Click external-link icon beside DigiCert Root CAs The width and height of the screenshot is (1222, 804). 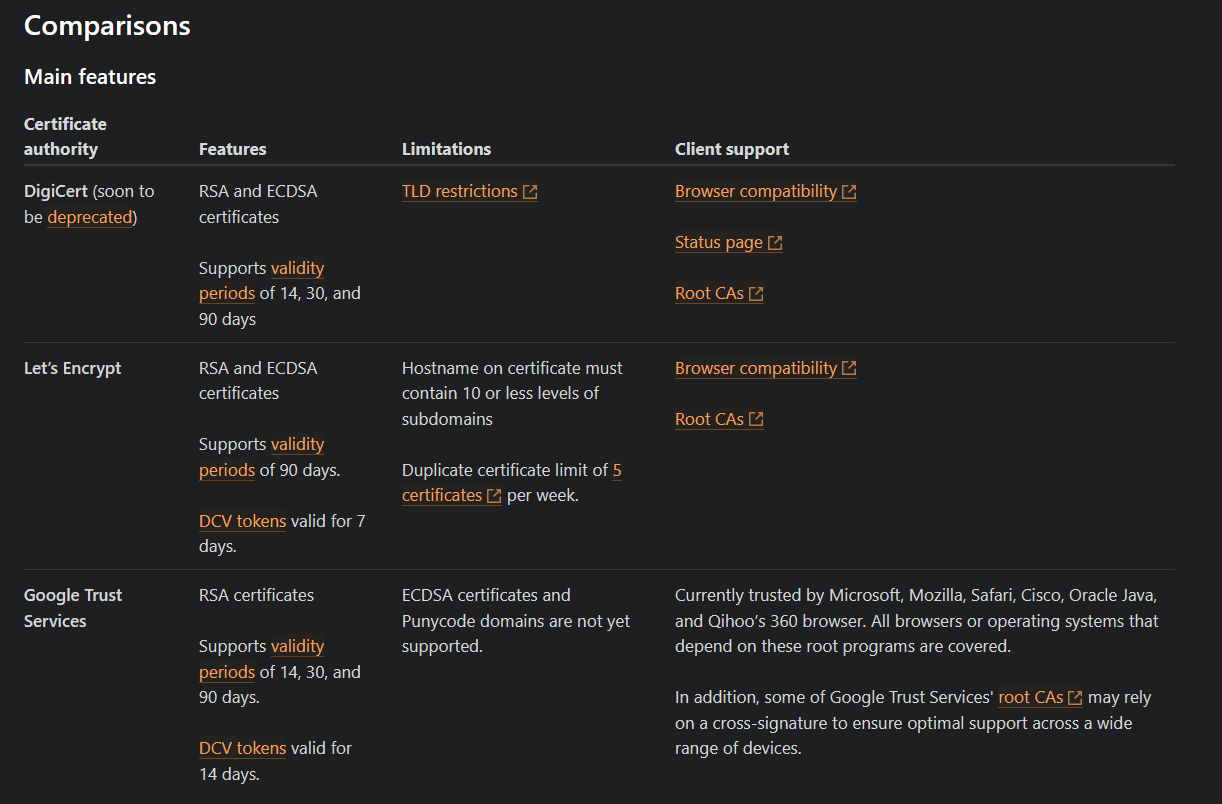(756, 294)
